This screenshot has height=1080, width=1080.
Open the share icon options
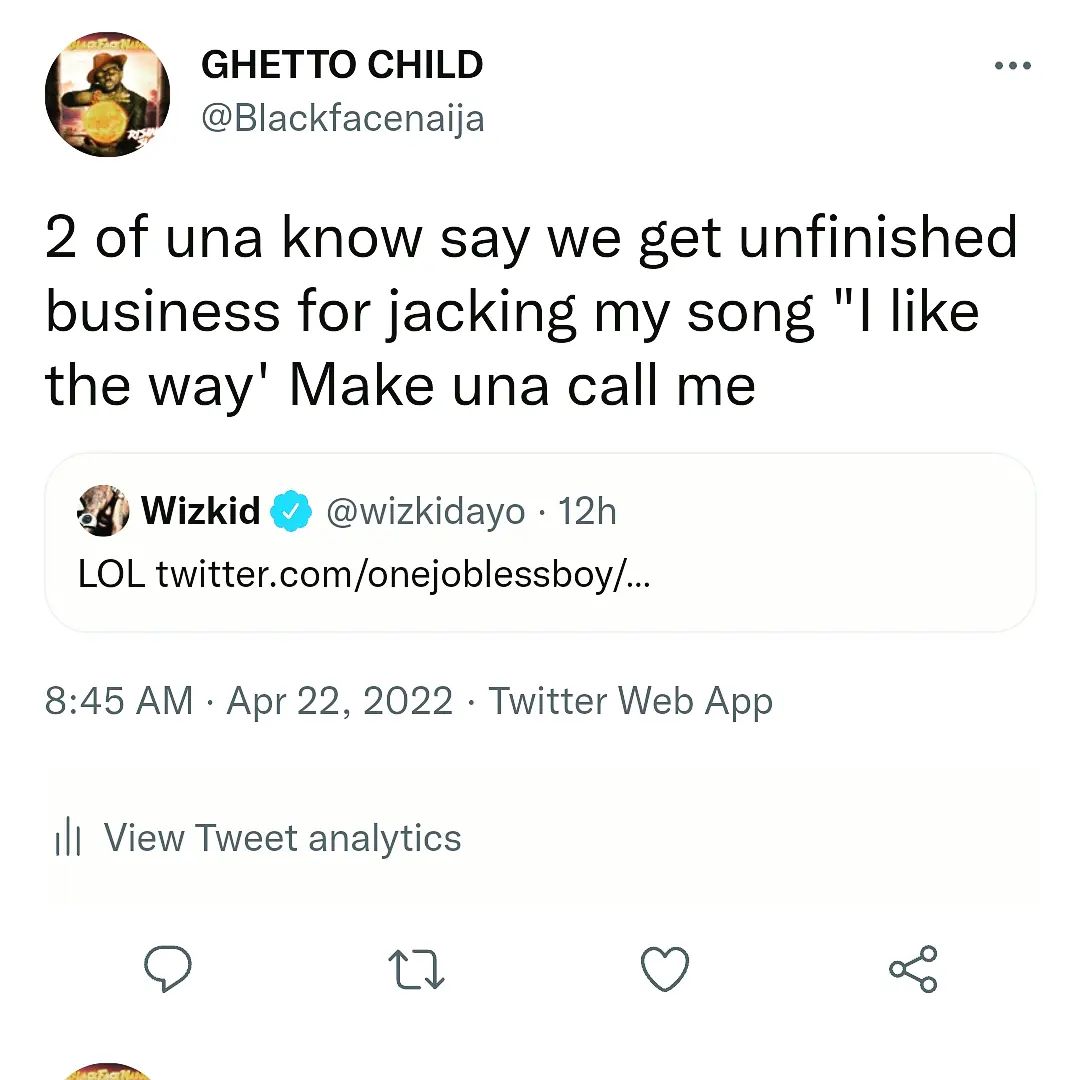(x=913, y=968)
